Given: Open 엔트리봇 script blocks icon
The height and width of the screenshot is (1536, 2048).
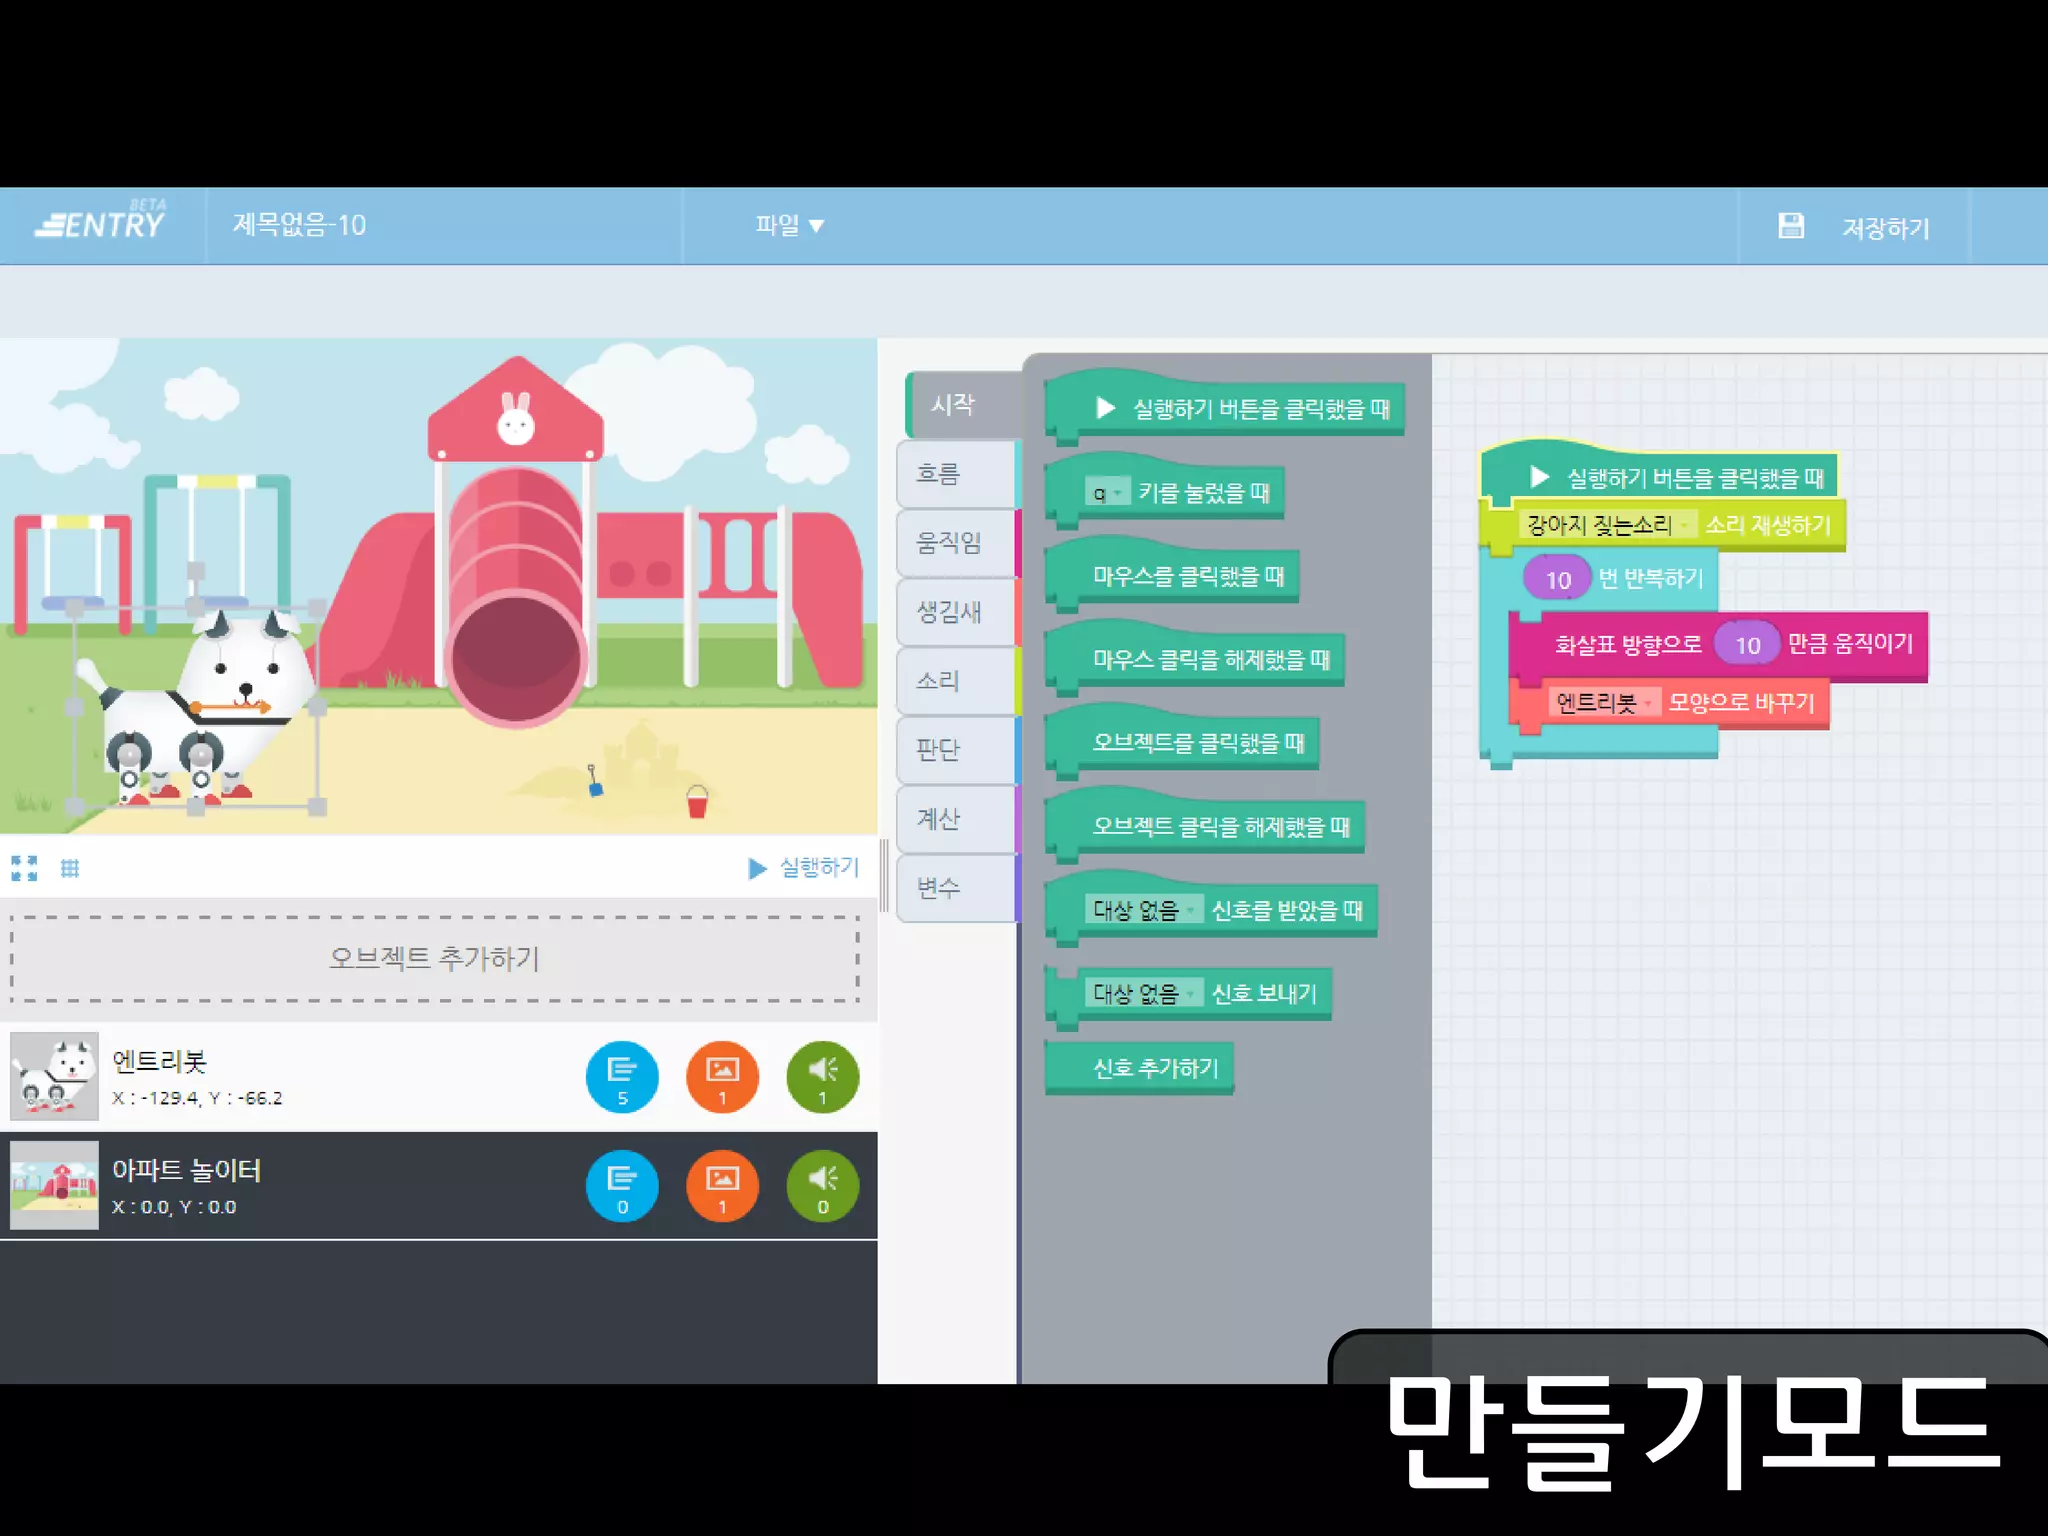Looking at the screenshot, I should 622,1077.
